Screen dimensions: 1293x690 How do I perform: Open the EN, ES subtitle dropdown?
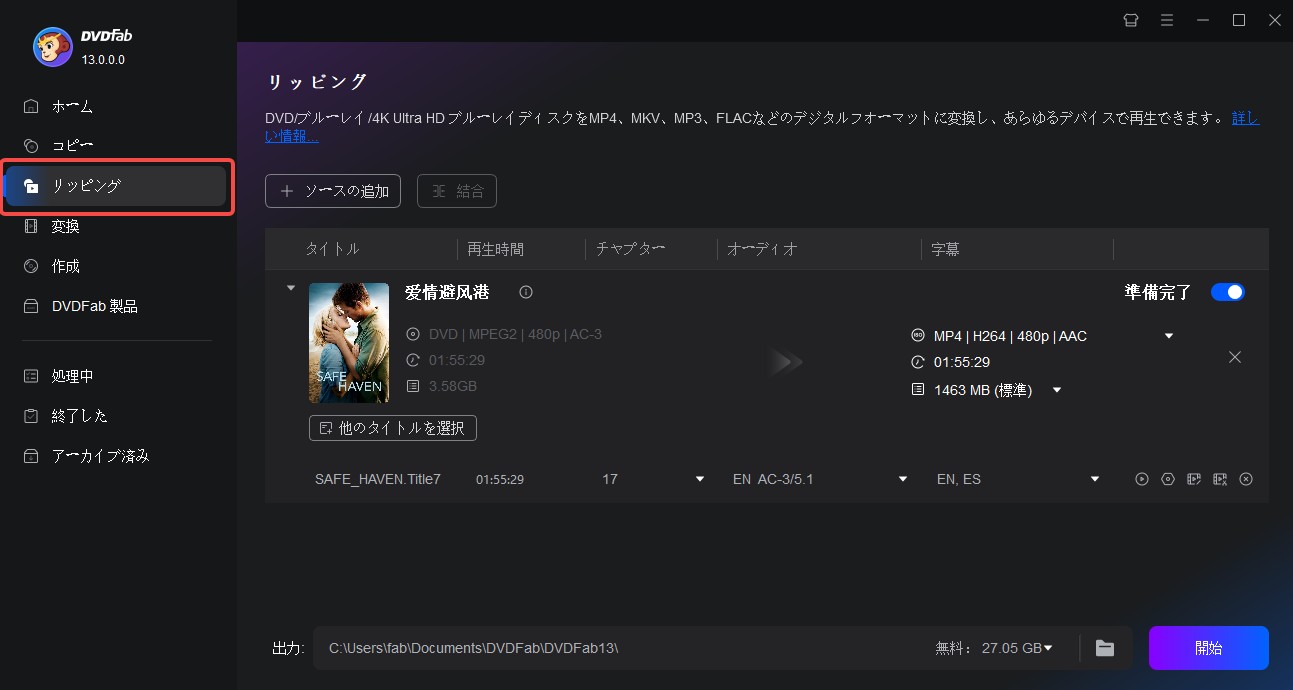(x=1094, y=479)
